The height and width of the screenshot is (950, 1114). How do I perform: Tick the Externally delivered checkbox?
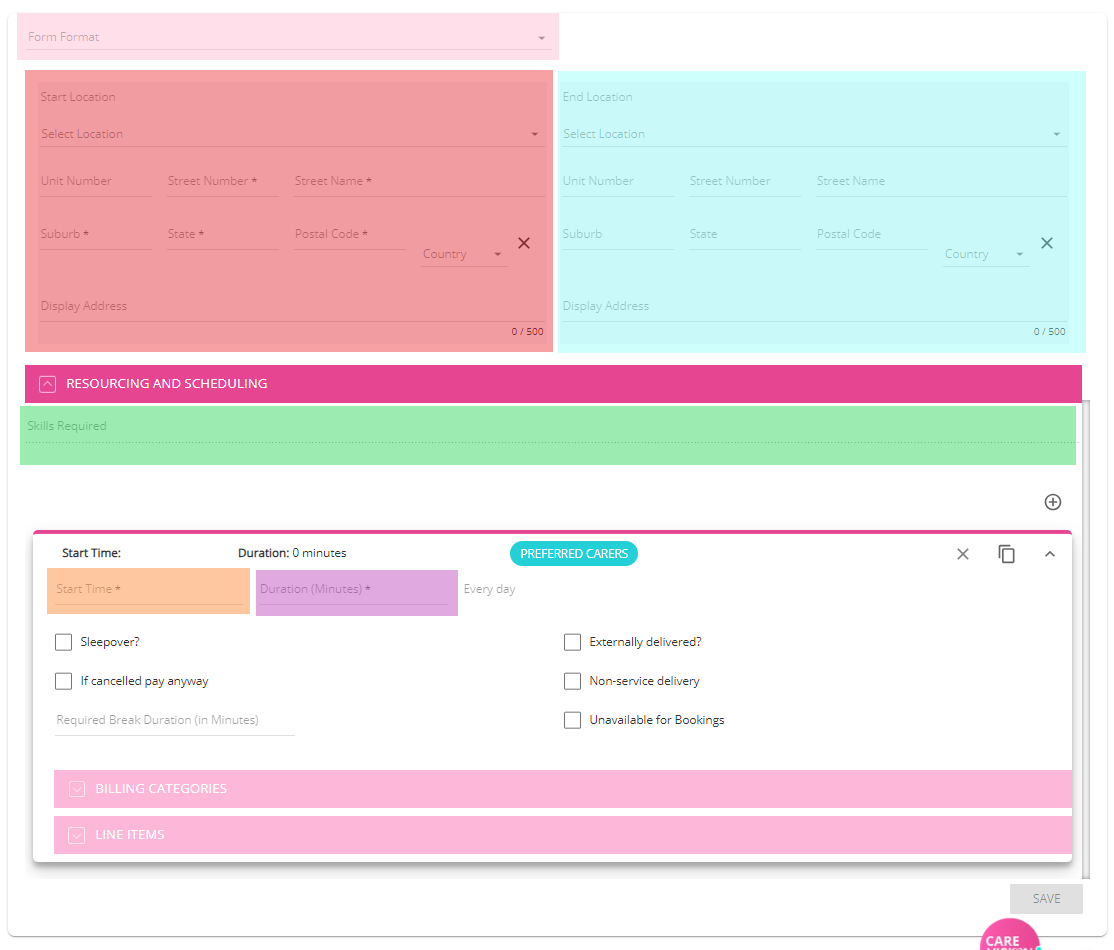(572, 642)
